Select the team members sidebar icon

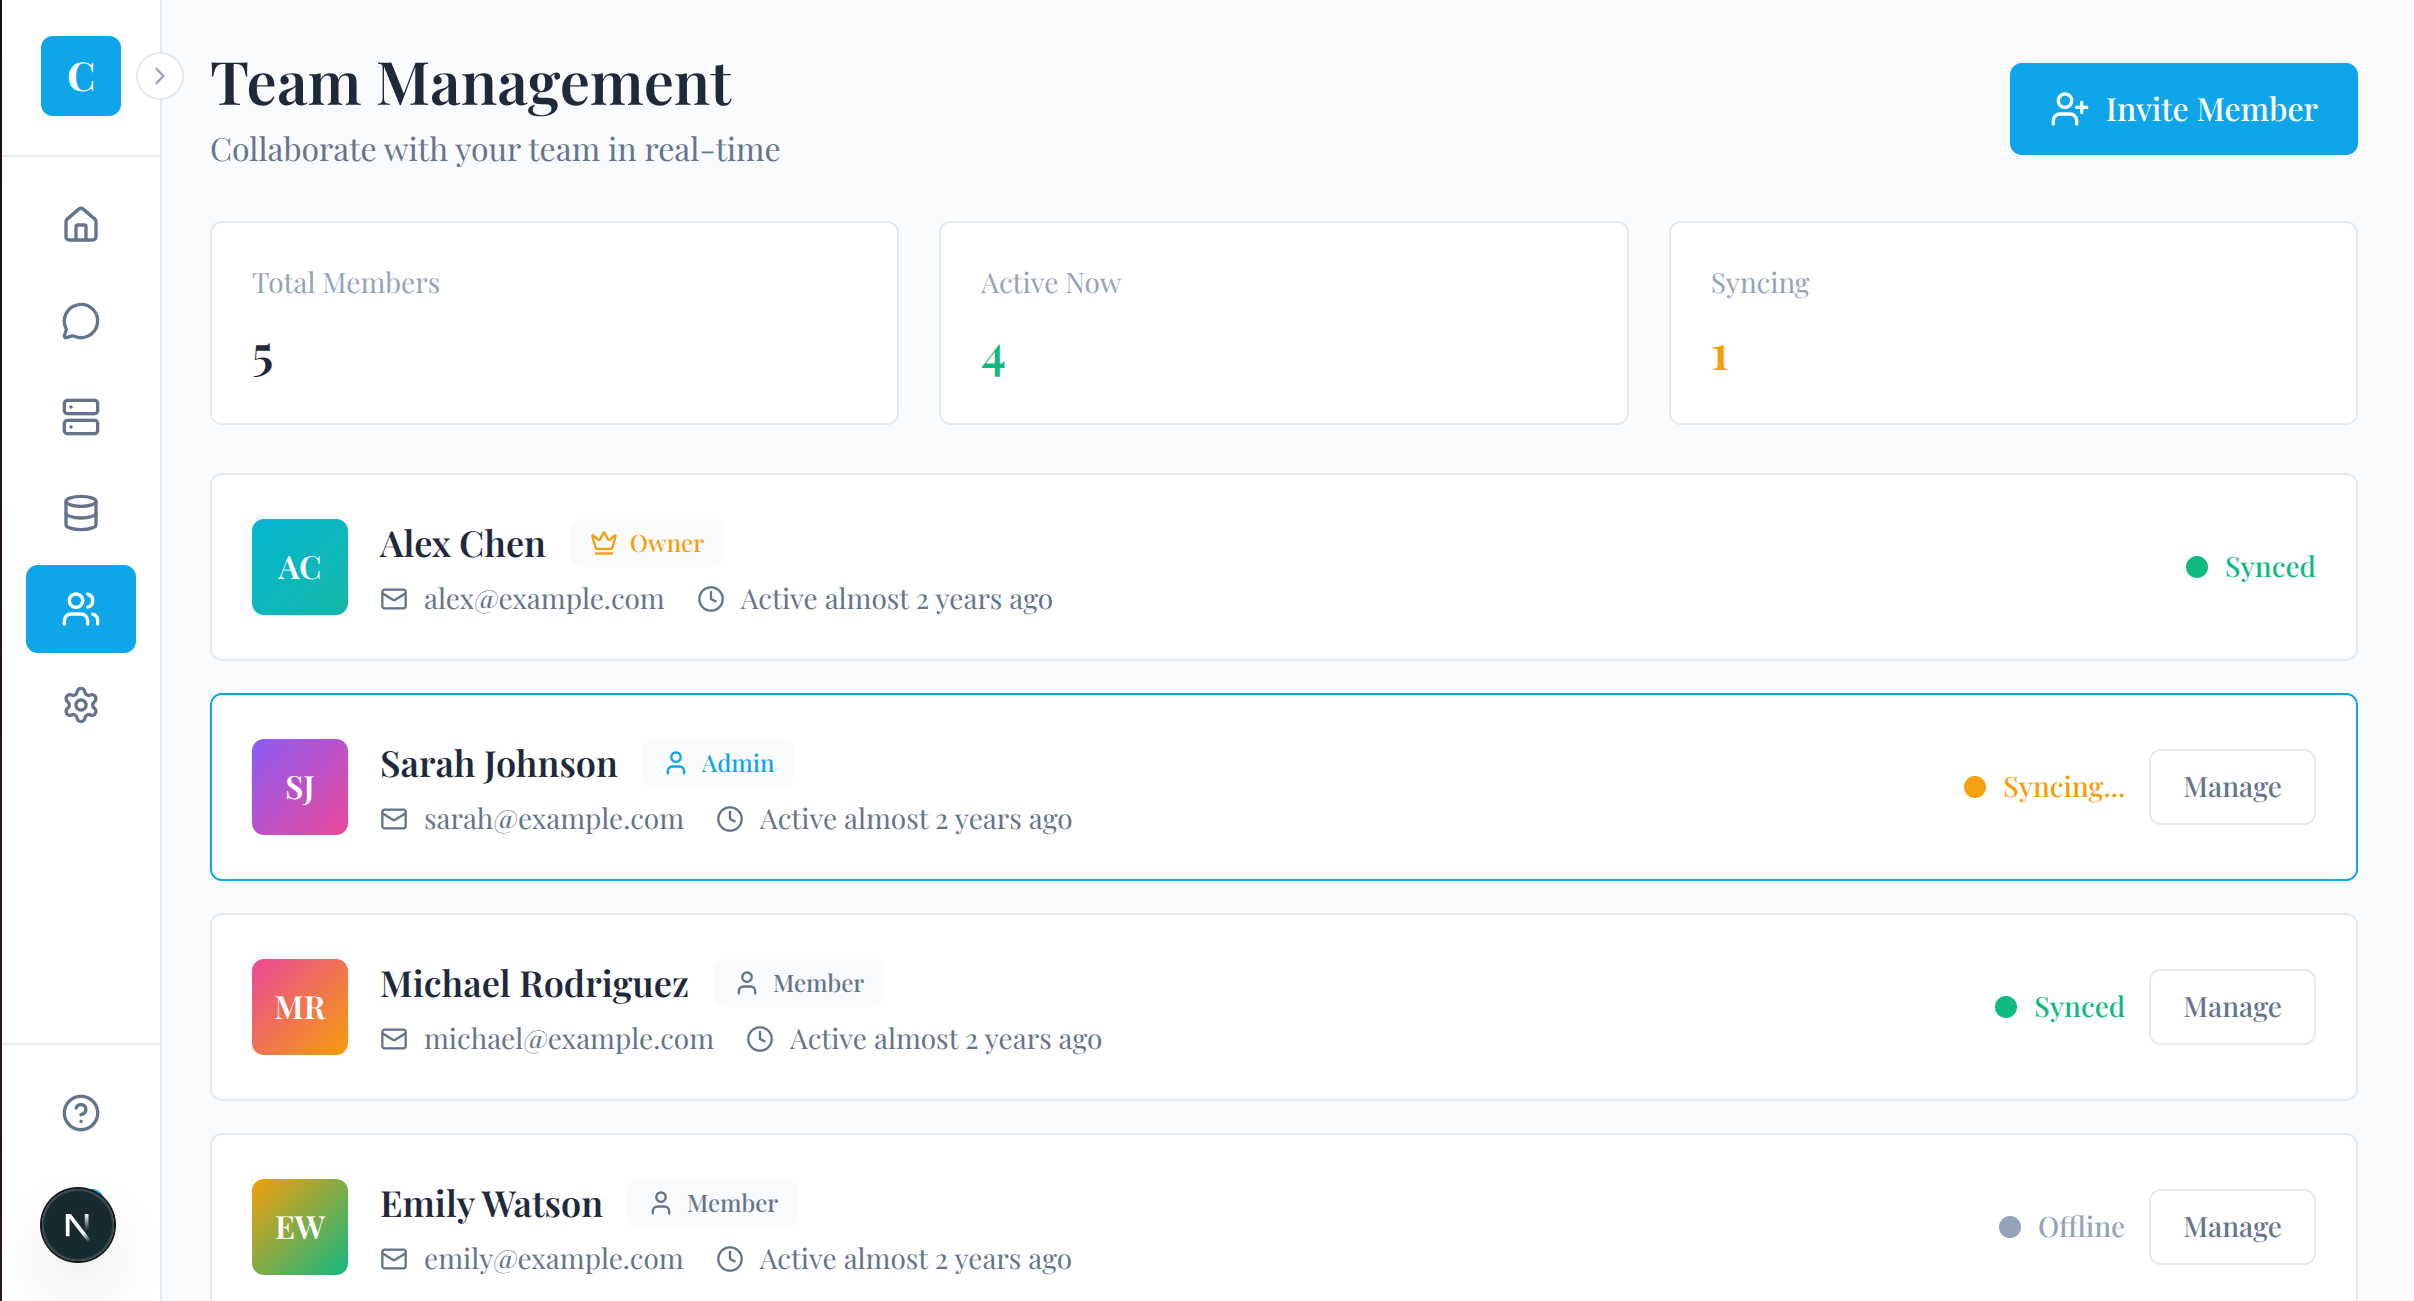pos(81,609)
